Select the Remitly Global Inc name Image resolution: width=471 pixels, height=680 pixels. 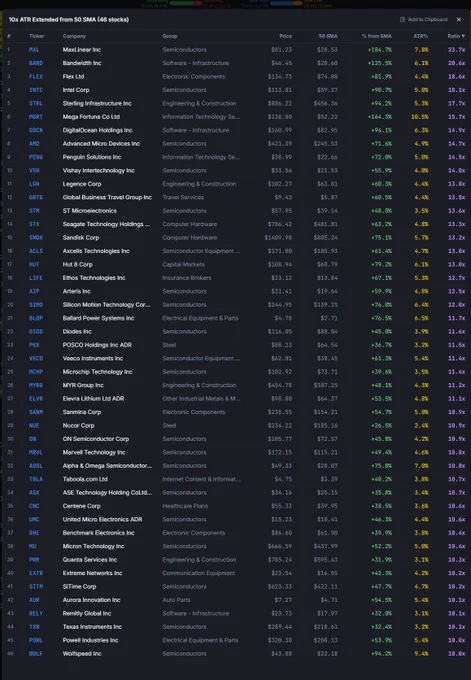[87, 614]
